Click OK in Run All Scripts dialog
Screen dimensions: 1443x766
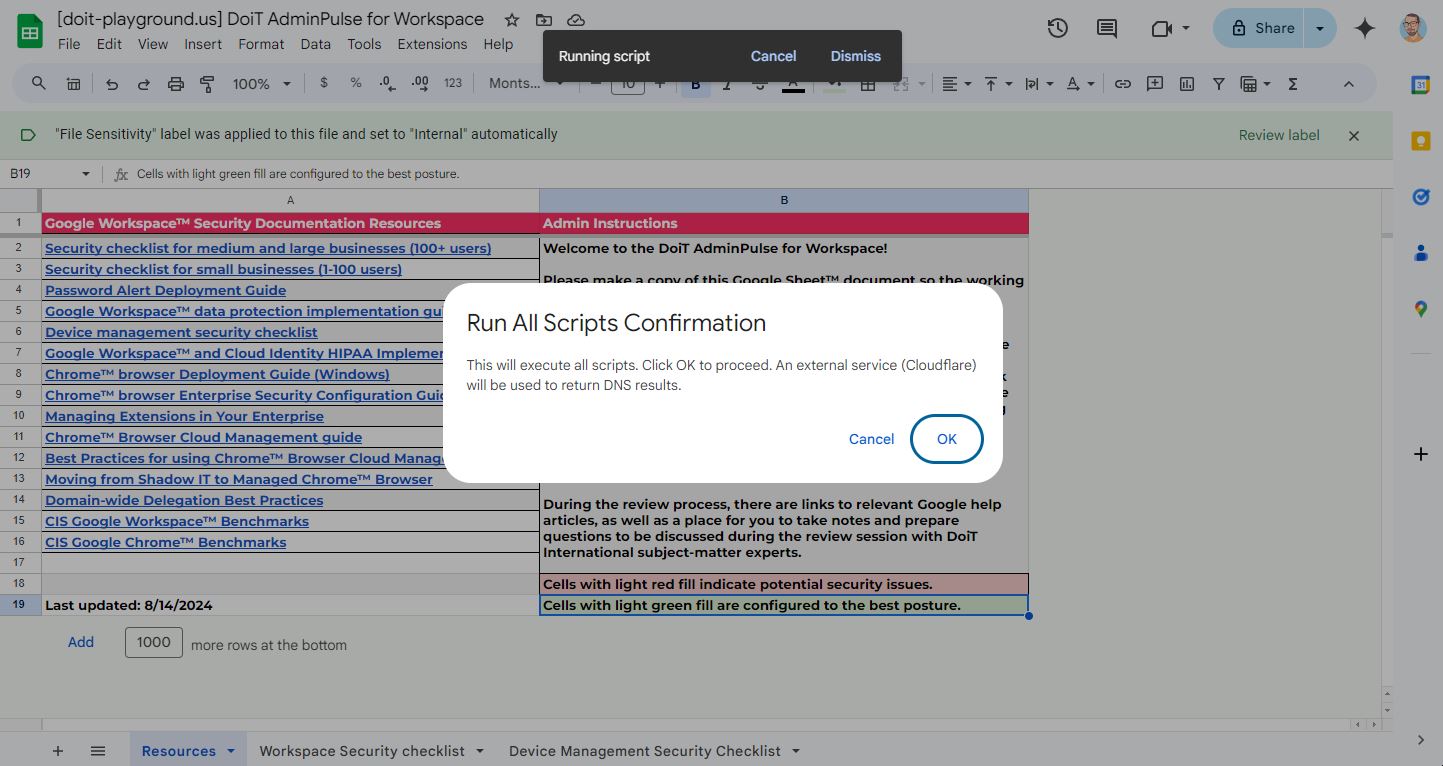[947, 439]
